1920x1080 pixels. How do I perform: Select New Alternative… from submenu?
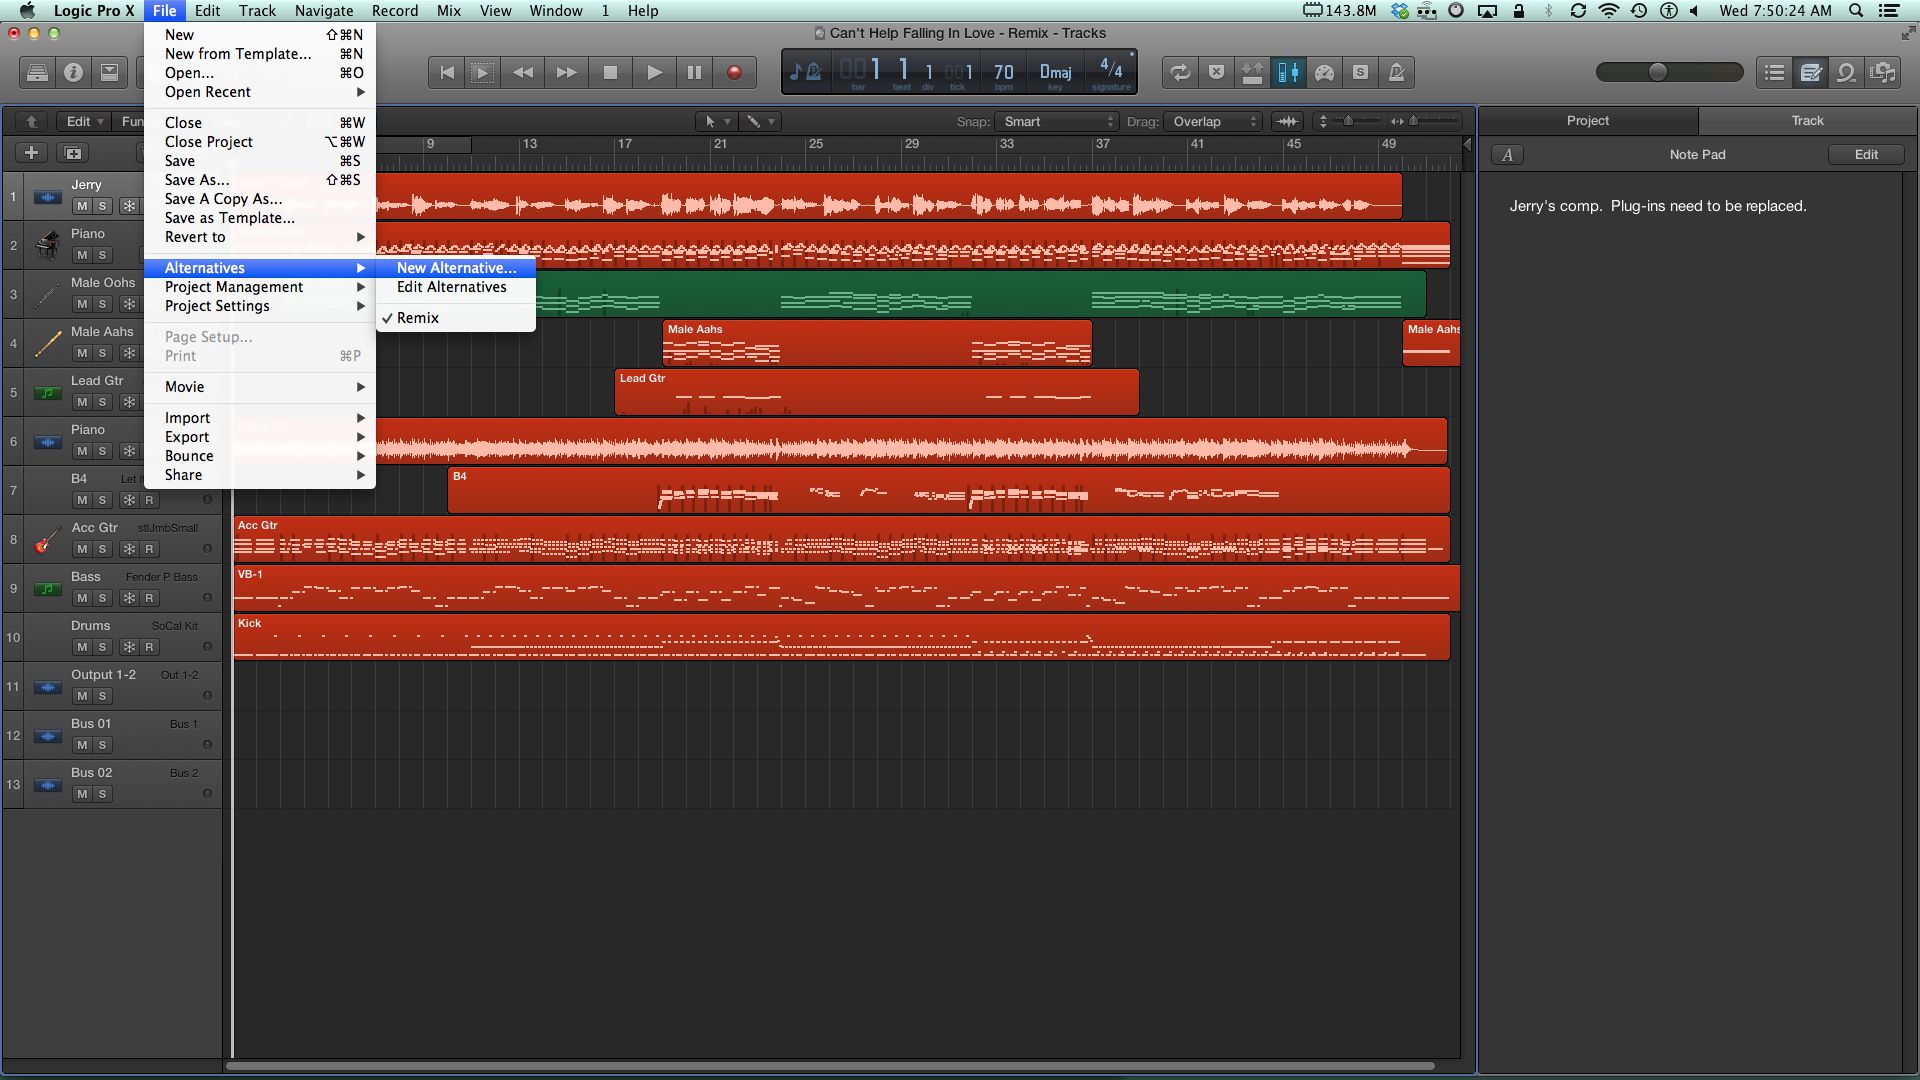coord(456,268)
